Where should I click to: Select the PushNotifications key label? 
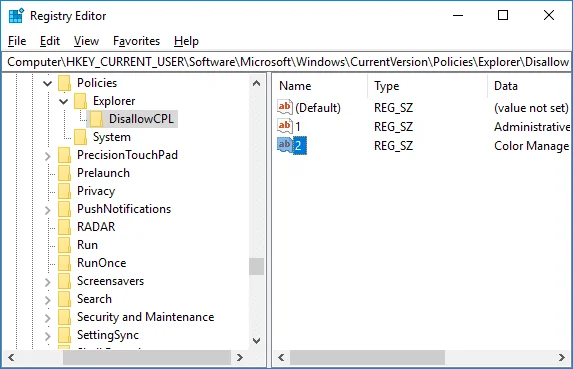(124, 209)
